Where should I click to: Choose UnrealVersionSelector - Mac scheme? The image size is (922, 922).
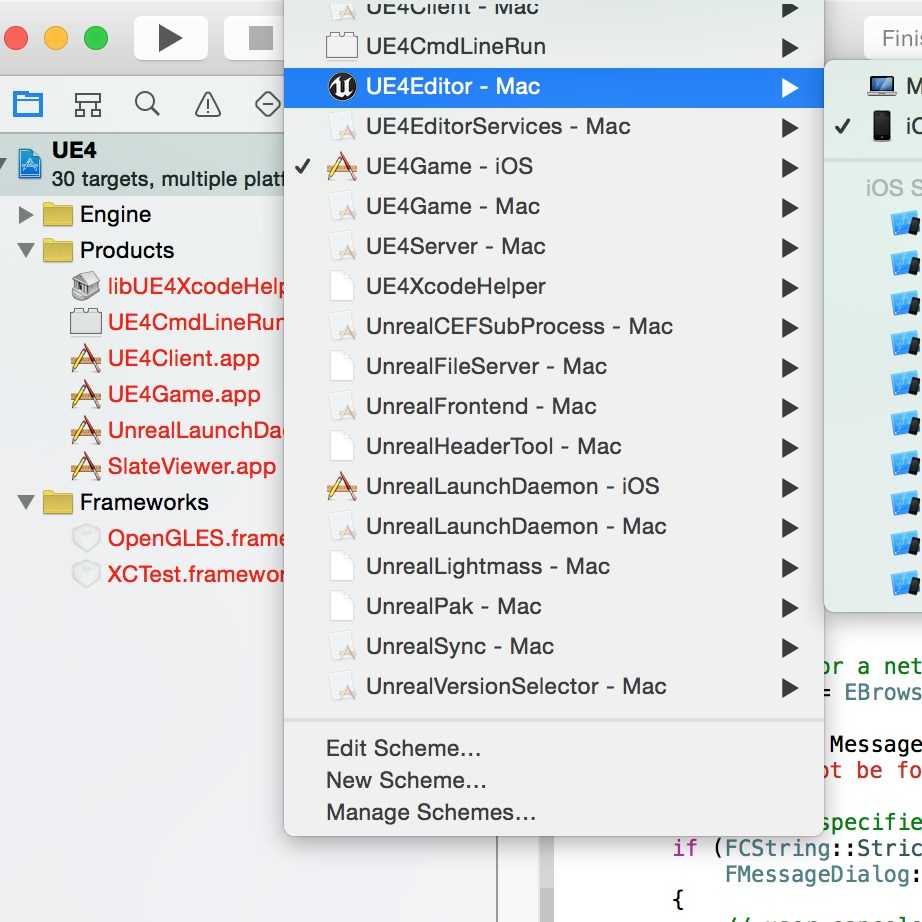coord(553,687)
